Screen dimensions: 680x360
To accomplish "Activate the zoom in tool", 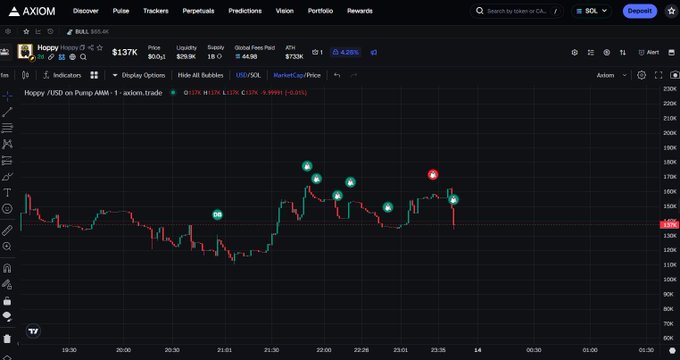I will [7, 246].
